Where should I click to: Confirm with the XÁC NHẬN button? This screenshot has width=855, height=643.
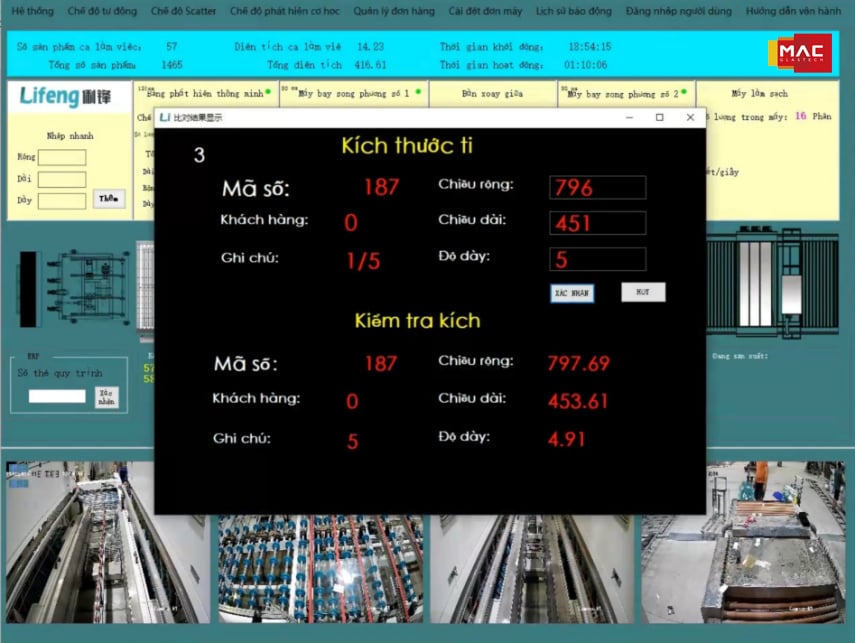point(572,293)
